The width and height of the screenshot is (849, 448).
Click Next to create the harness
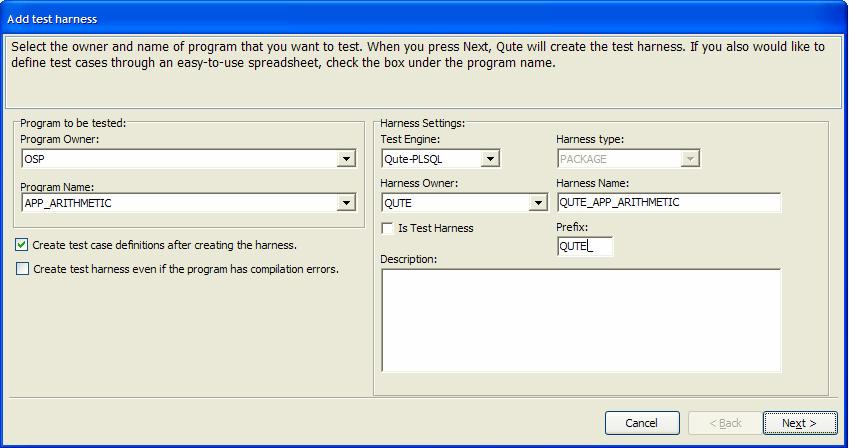point(799,423)
